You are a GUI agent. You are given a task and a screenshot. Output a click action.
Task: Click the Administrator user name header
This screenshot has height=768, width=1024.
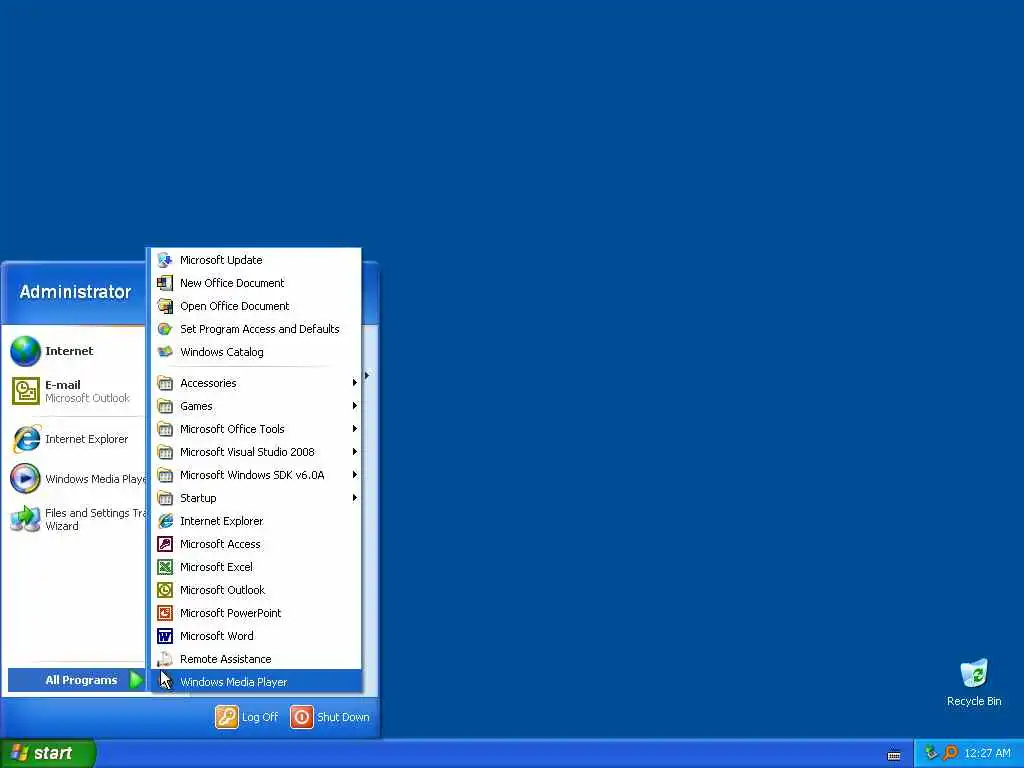point(75,292)
